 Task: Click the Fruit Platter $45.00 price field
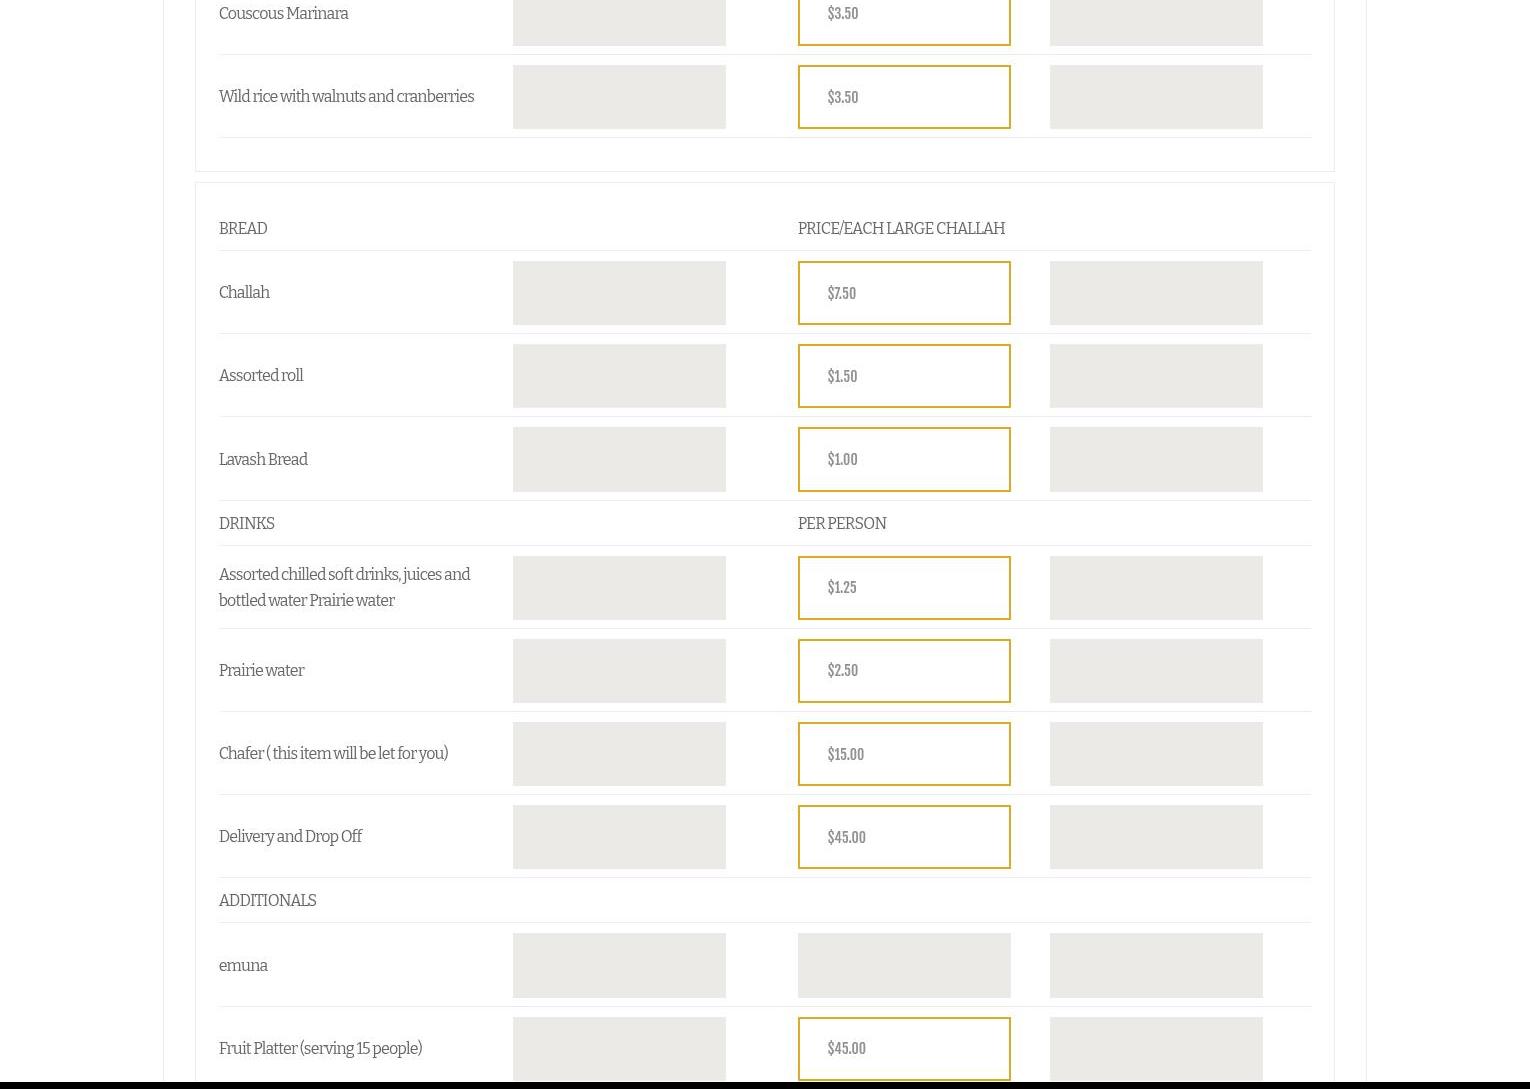(904, 1049)
